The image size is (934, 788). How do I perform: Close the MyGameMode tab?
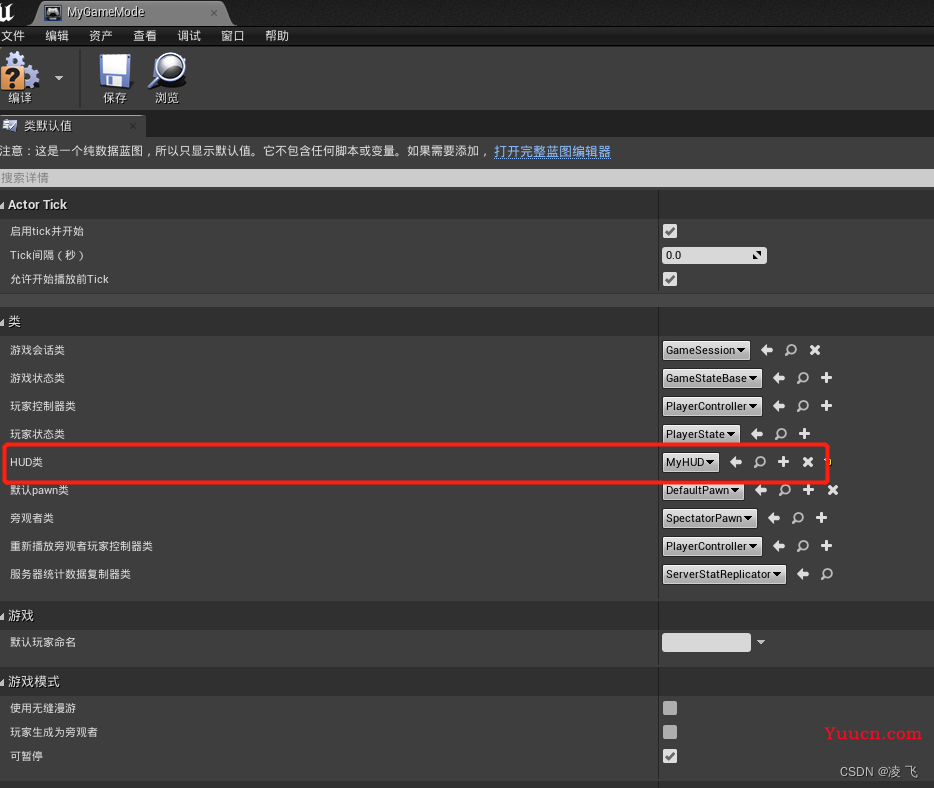pos(214,13)
